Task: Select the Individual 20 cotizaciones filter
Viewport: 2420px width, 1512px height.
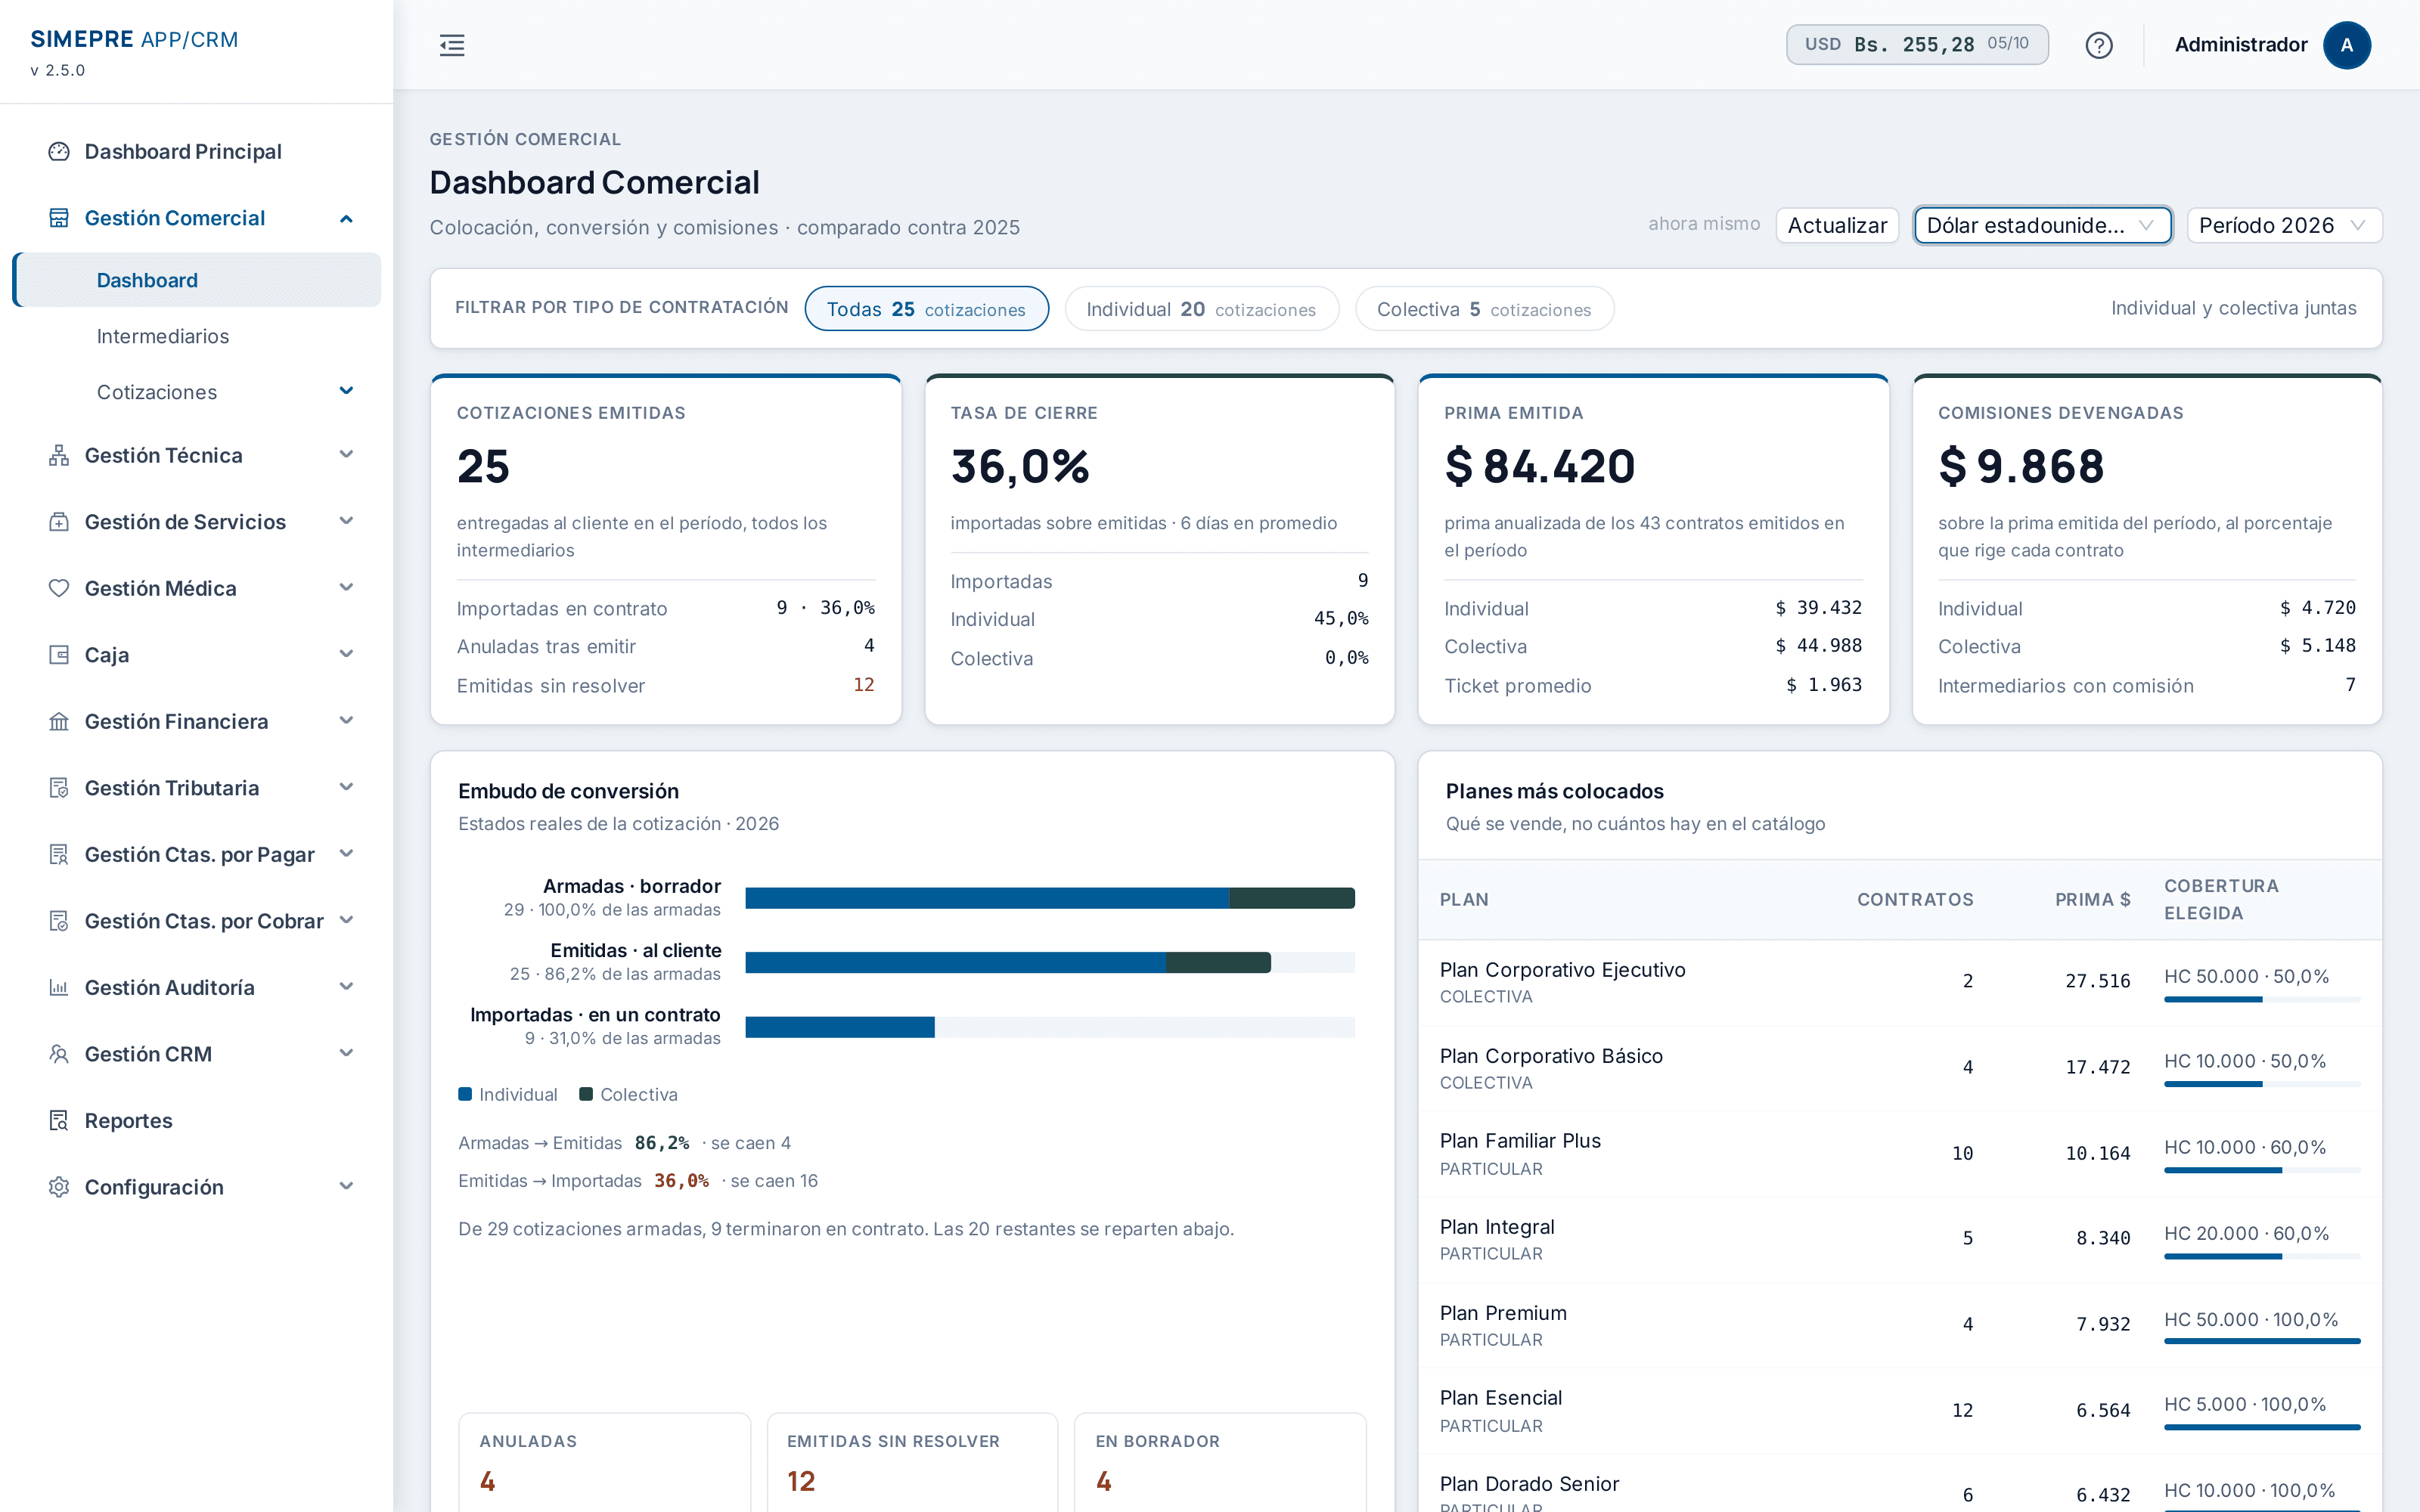Action: coord(1201,309)
